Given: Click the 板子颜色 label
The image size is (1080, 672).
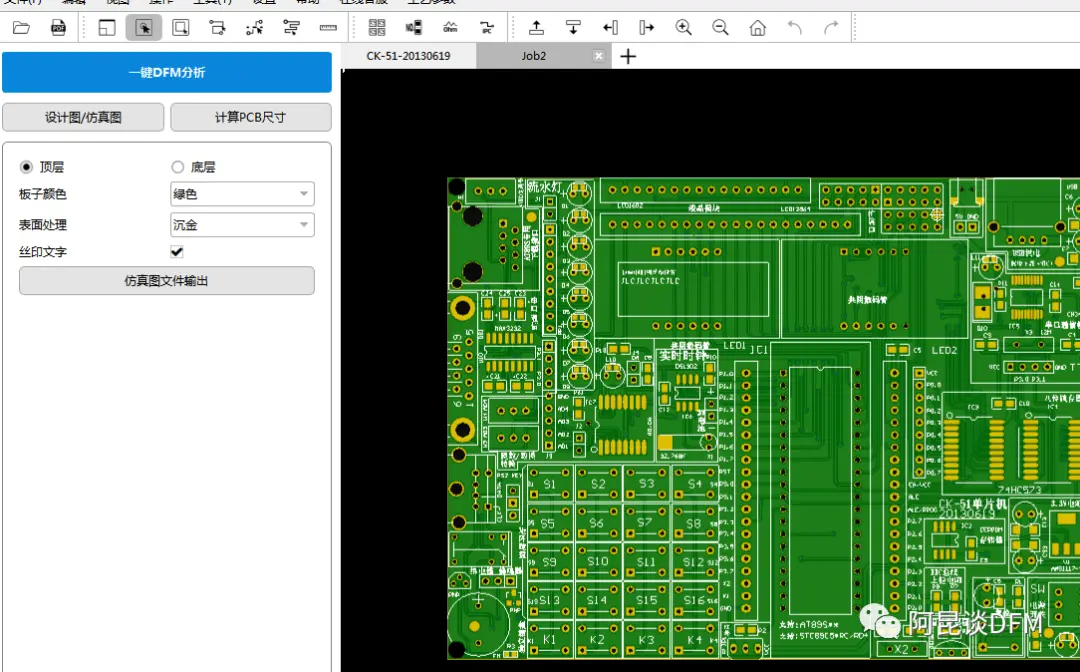Looking at the screenshot, I should (43, 194).
